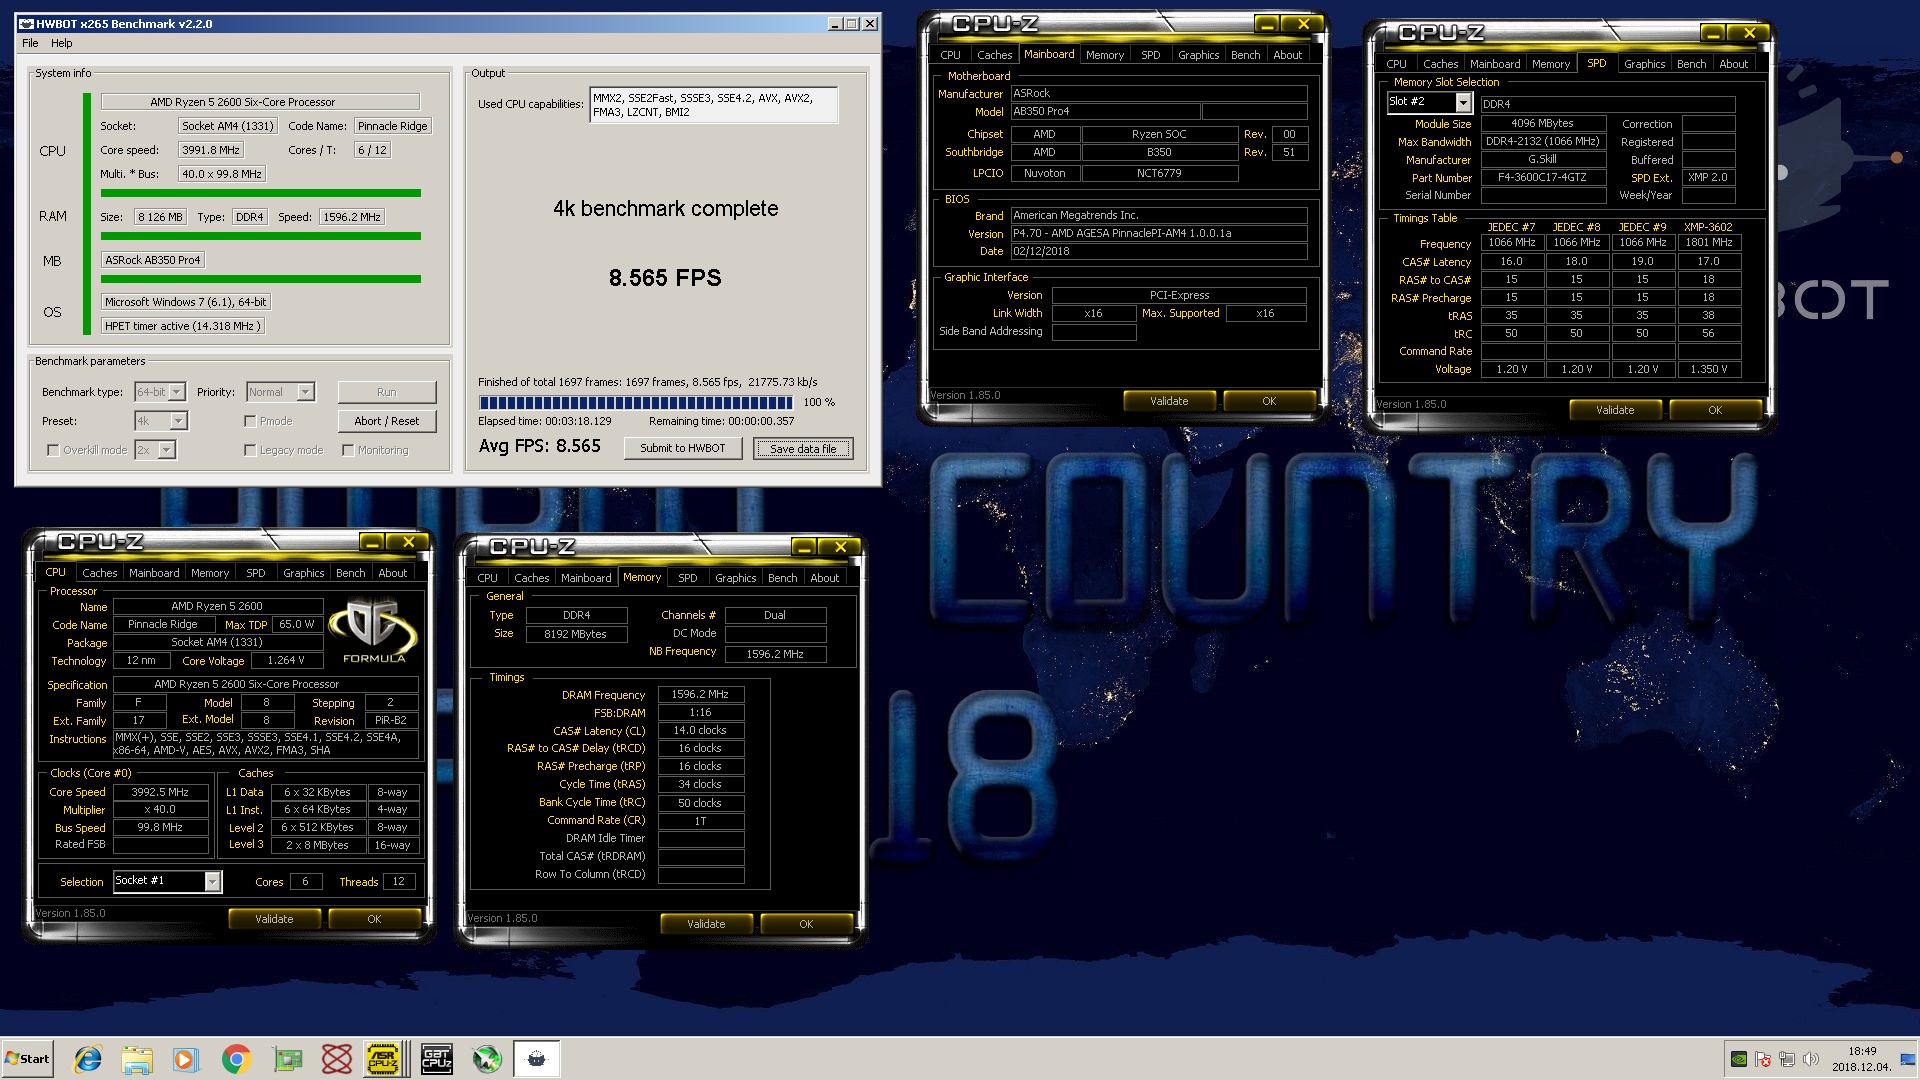Launch Google Chrome from the taskbar
Viewport: 1920px width, 1080px height.
236,1058
